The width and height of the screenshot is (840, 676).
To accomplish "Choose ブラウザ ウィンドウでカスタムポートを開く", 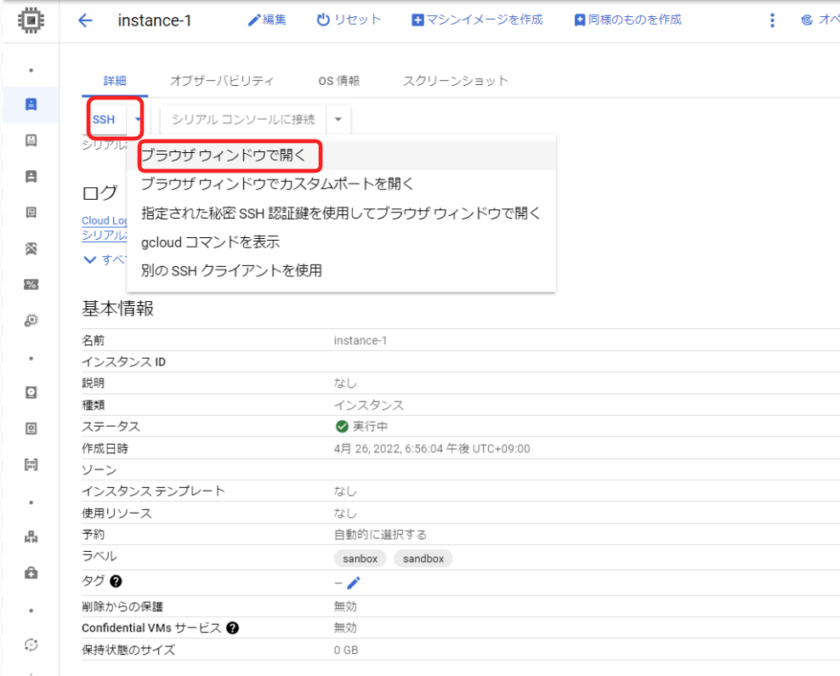I will point(341,184).
